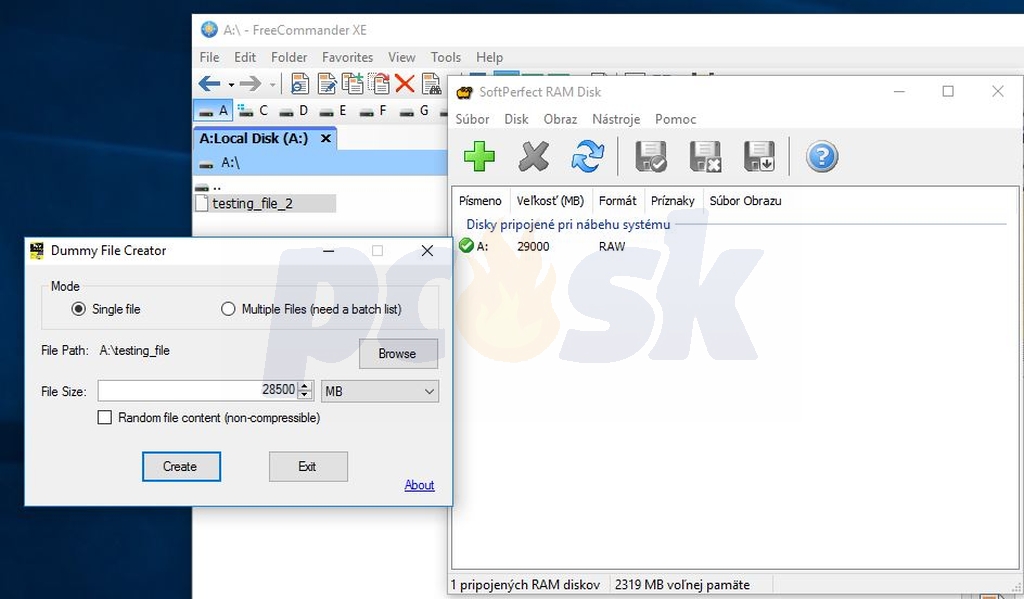Click the 29000 size value
Viewport: 1024px width, 599px height.
(x=533, y=246)
